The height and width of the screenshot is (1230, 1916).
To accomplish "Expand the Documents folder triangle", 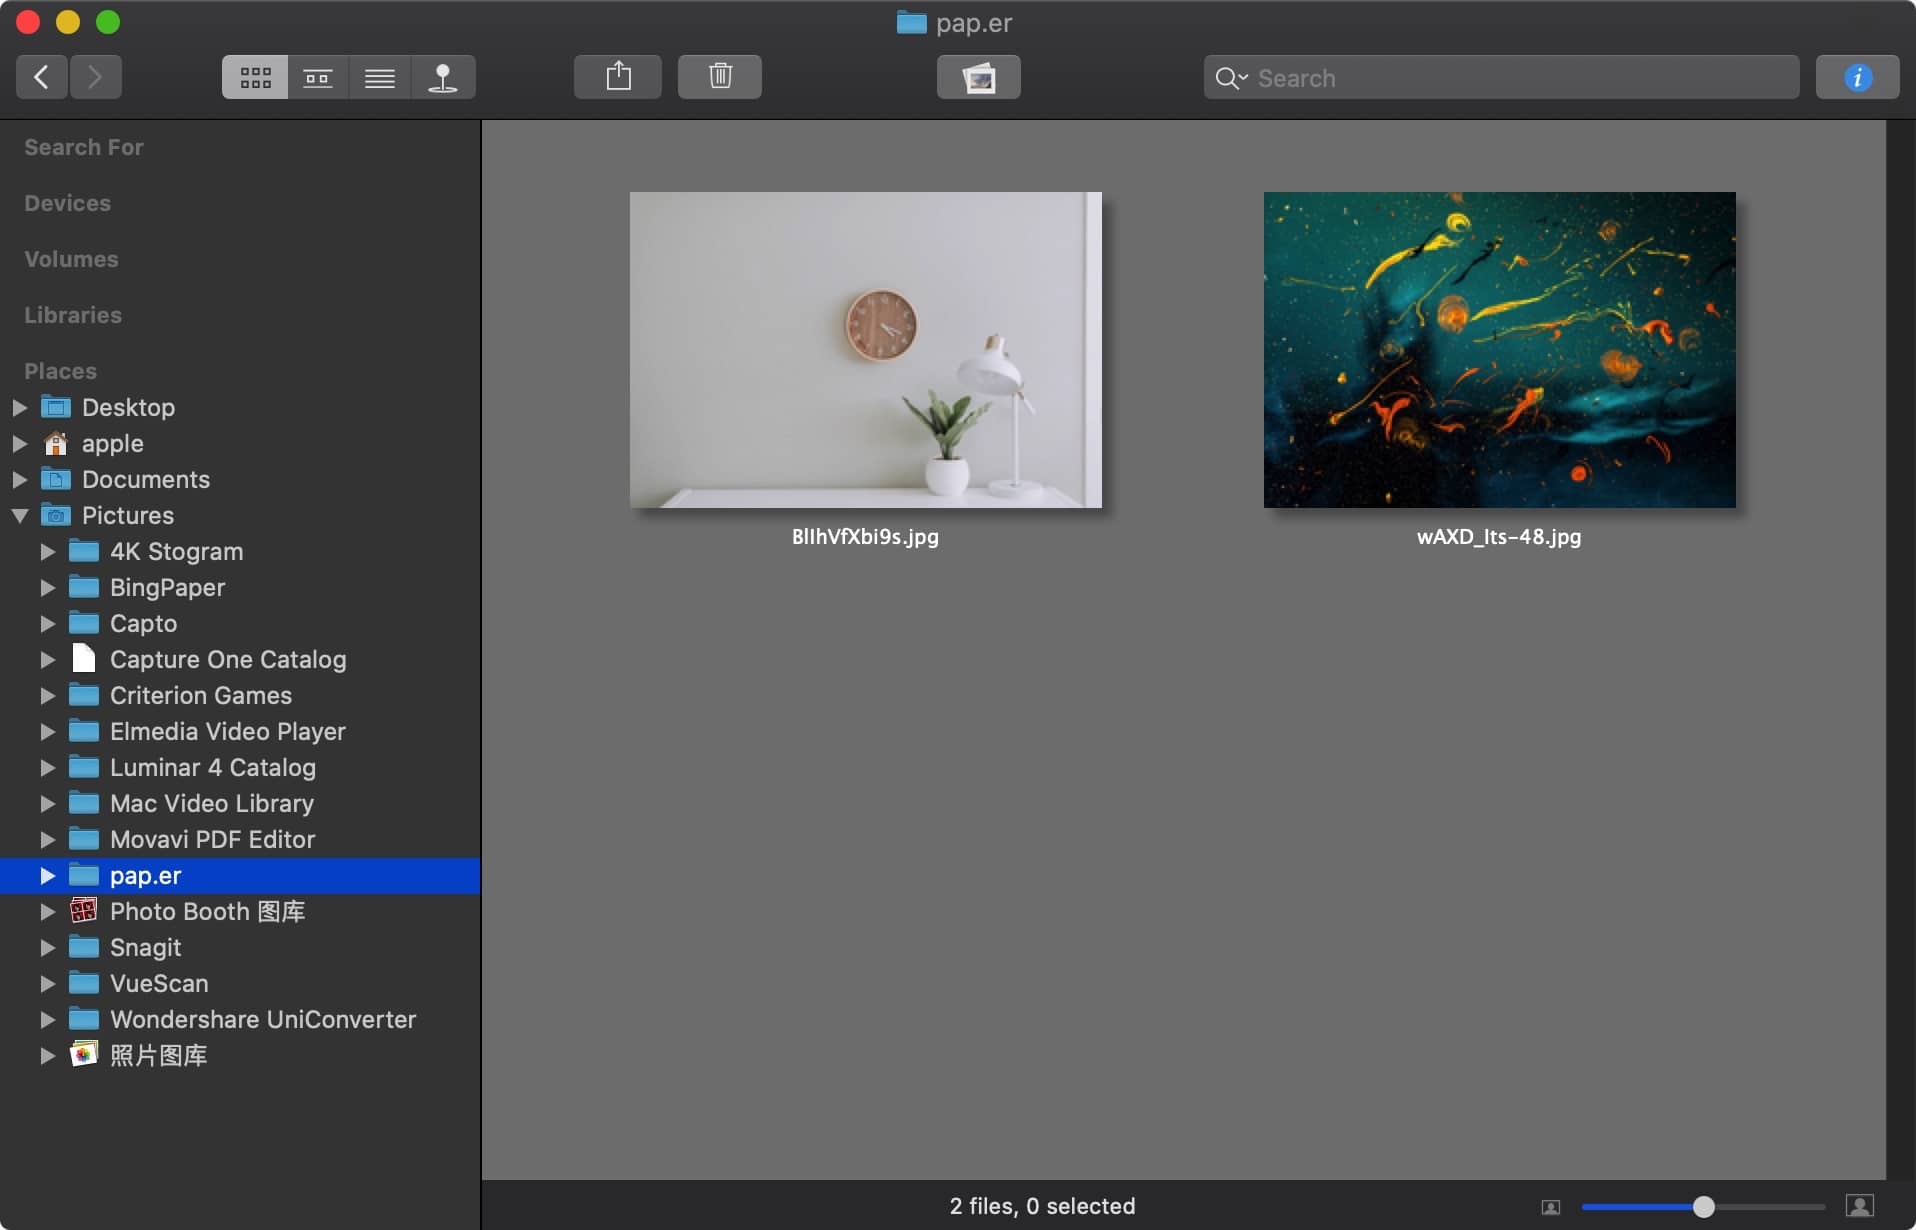I will click(x=19, y=479).
